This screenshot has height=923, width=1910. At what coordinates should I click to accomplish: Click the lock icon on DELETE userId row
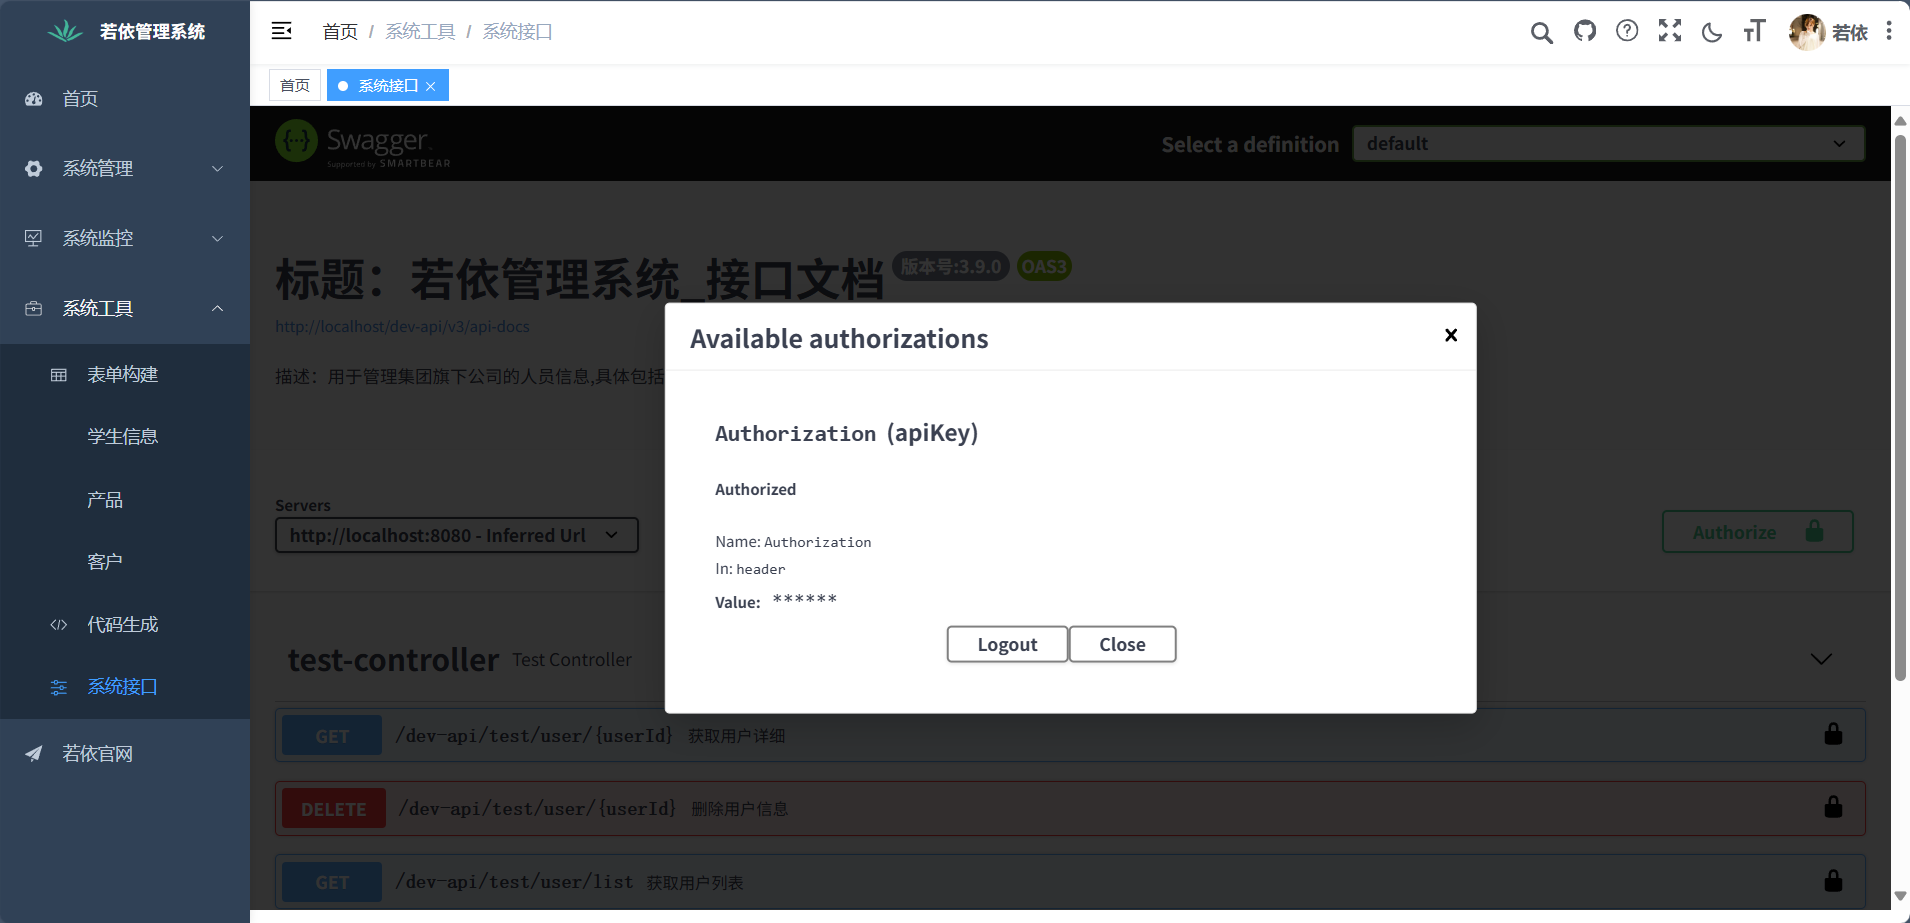tap(1833, 807)
